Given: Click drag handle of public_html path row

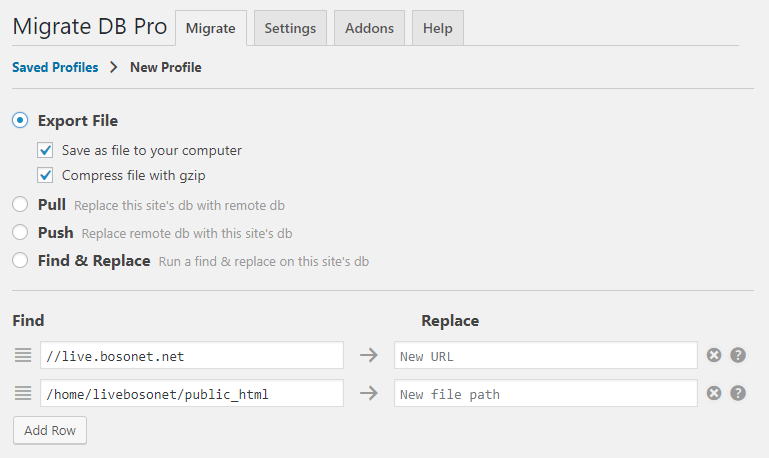Looking at the screenshot, I should tap(23, 393).
